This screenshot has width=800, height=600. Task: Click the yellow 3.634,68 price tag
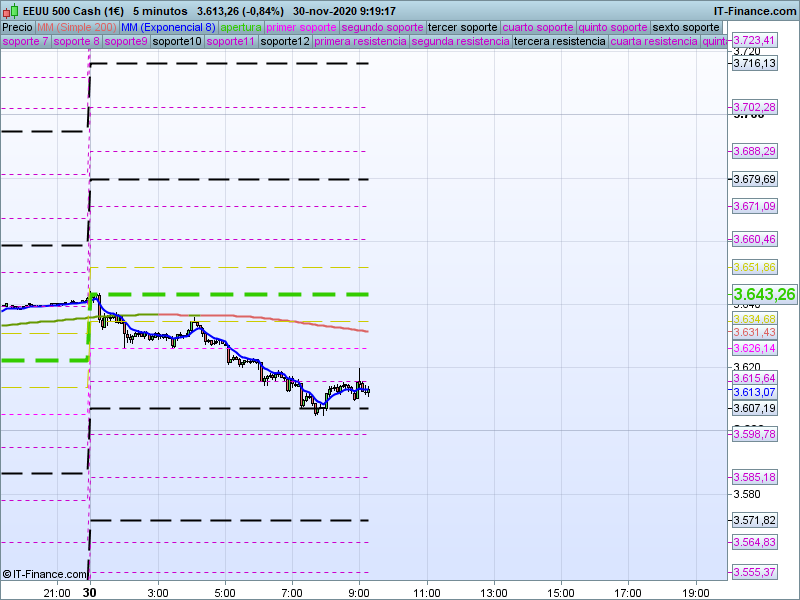pos(754,319)
